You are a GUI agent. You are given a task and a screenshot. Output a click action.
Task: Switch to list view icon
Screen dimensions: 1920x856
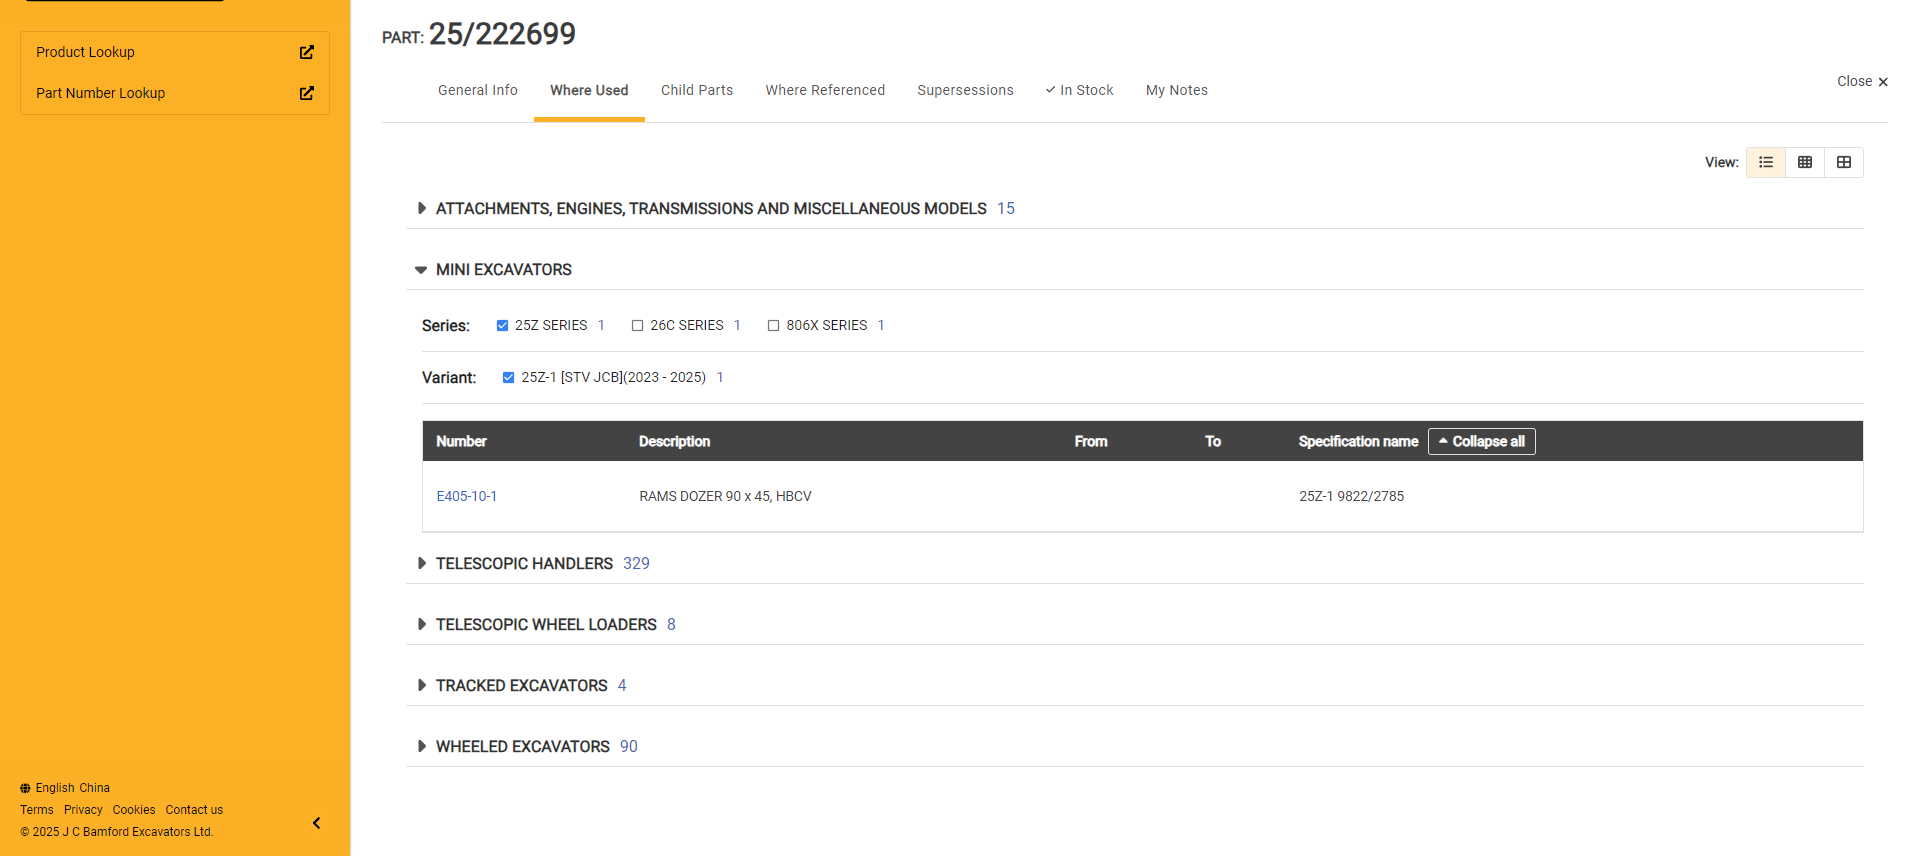(1766, 162)
